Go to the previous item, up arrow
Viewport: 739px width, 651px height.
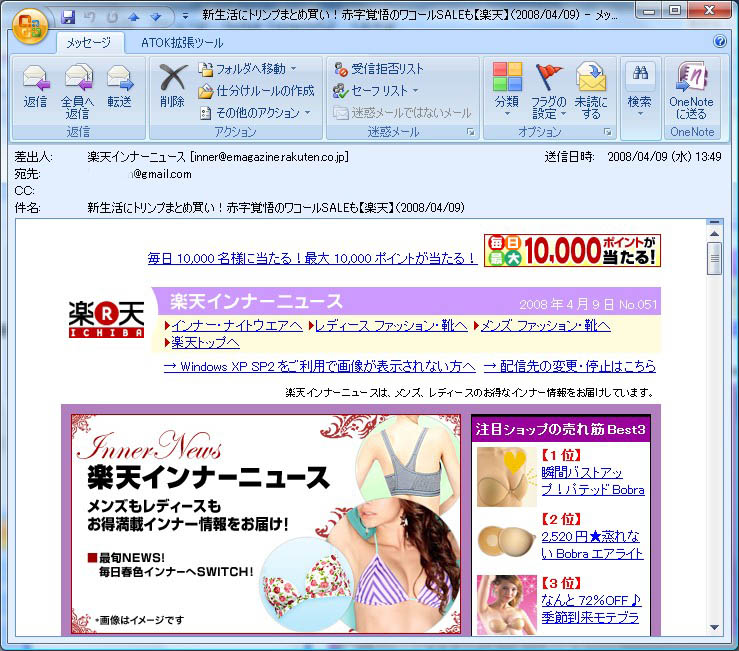pos(134,17)
